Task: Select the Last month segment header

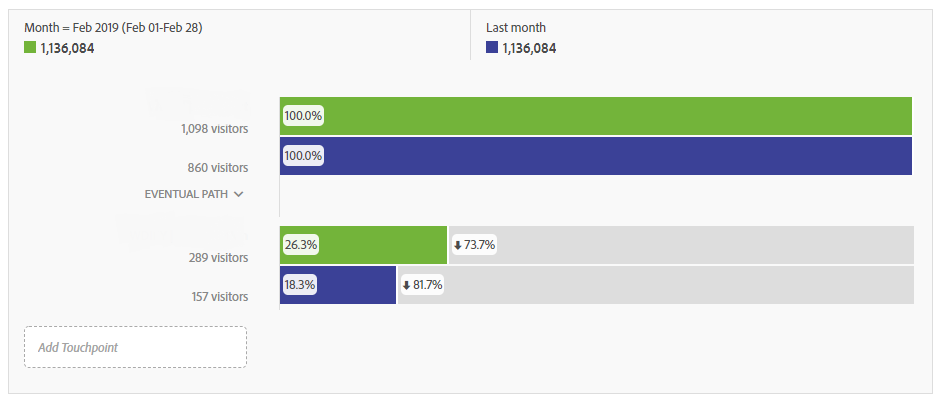Action: (516, 28)
